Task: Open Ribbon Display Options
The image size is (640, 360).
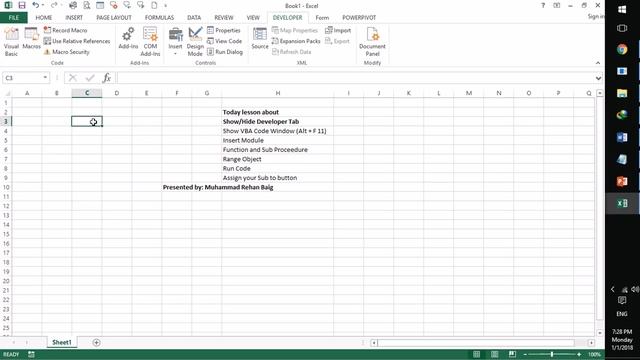Action: coord(557,5)
